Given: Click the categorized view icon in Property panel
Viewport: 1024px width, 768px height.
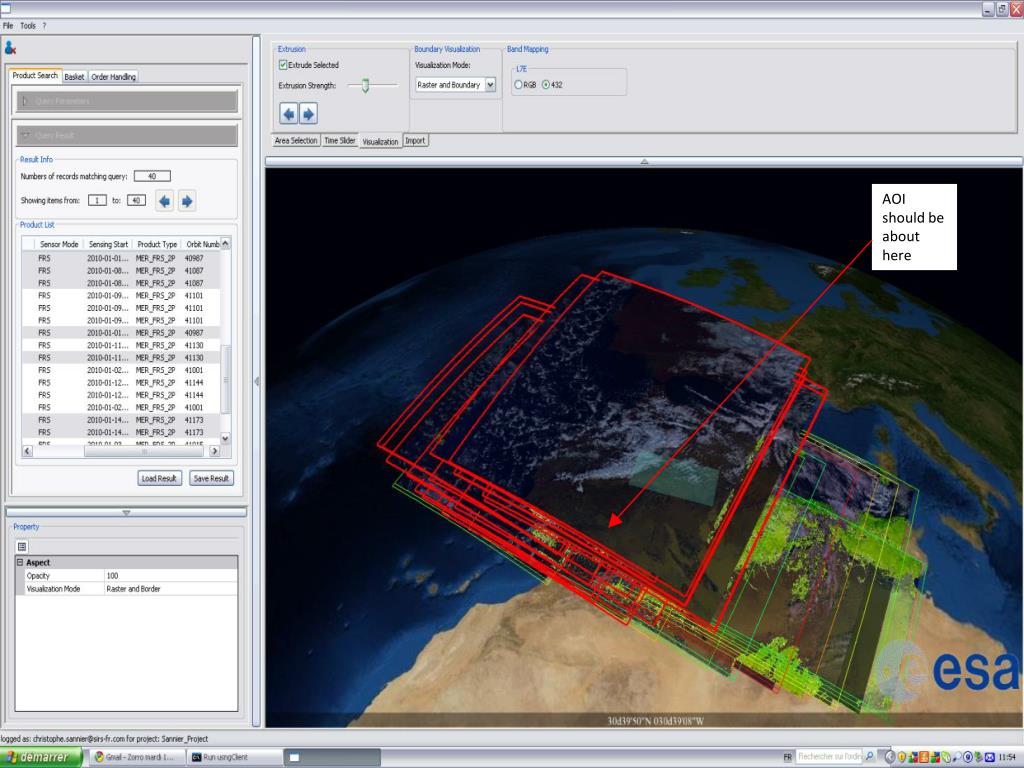Looking at the screenshot, I should [x=22, y=547].
